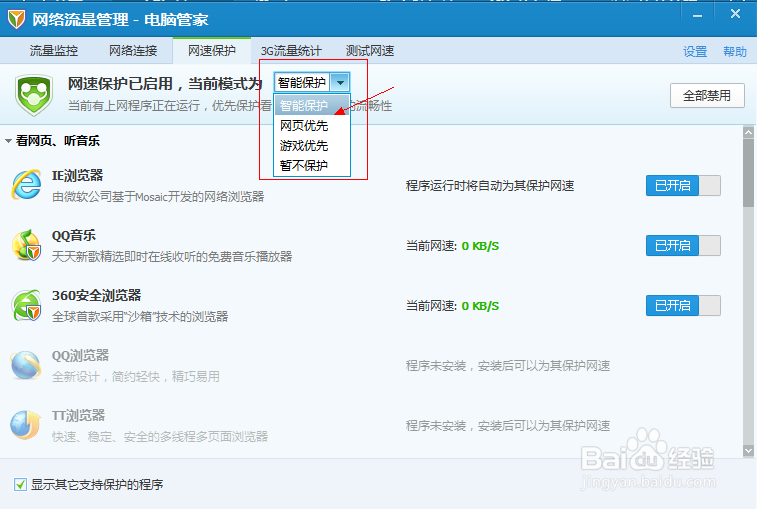This screenshot has width=757, height=509.
Task: Open the 测试网速 tab
Action: pyautogui.click(x=370, y=51)
